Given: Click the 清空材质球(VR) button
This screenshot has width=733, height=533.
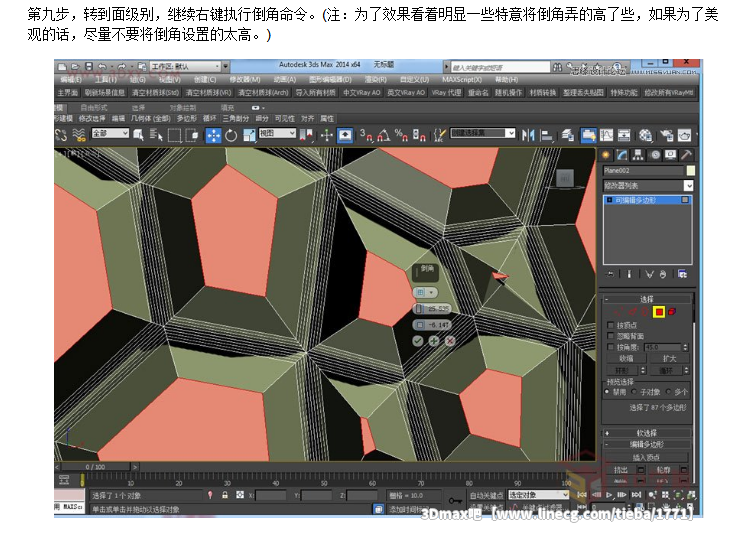Looking at the screenshot, I should coord(208,93).
